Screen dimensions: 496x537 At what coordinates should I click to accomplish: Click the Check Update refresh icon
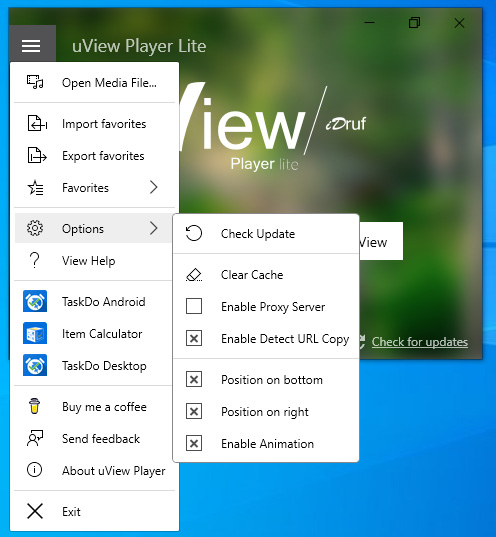[194, 233]
